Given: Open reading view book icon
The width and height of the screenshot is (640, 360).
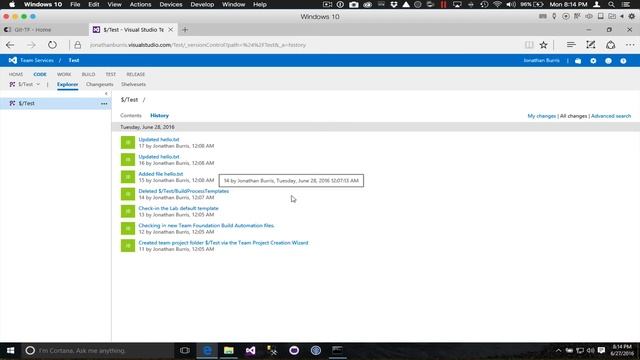Looking at the screenshot, I should click(529, 45).
